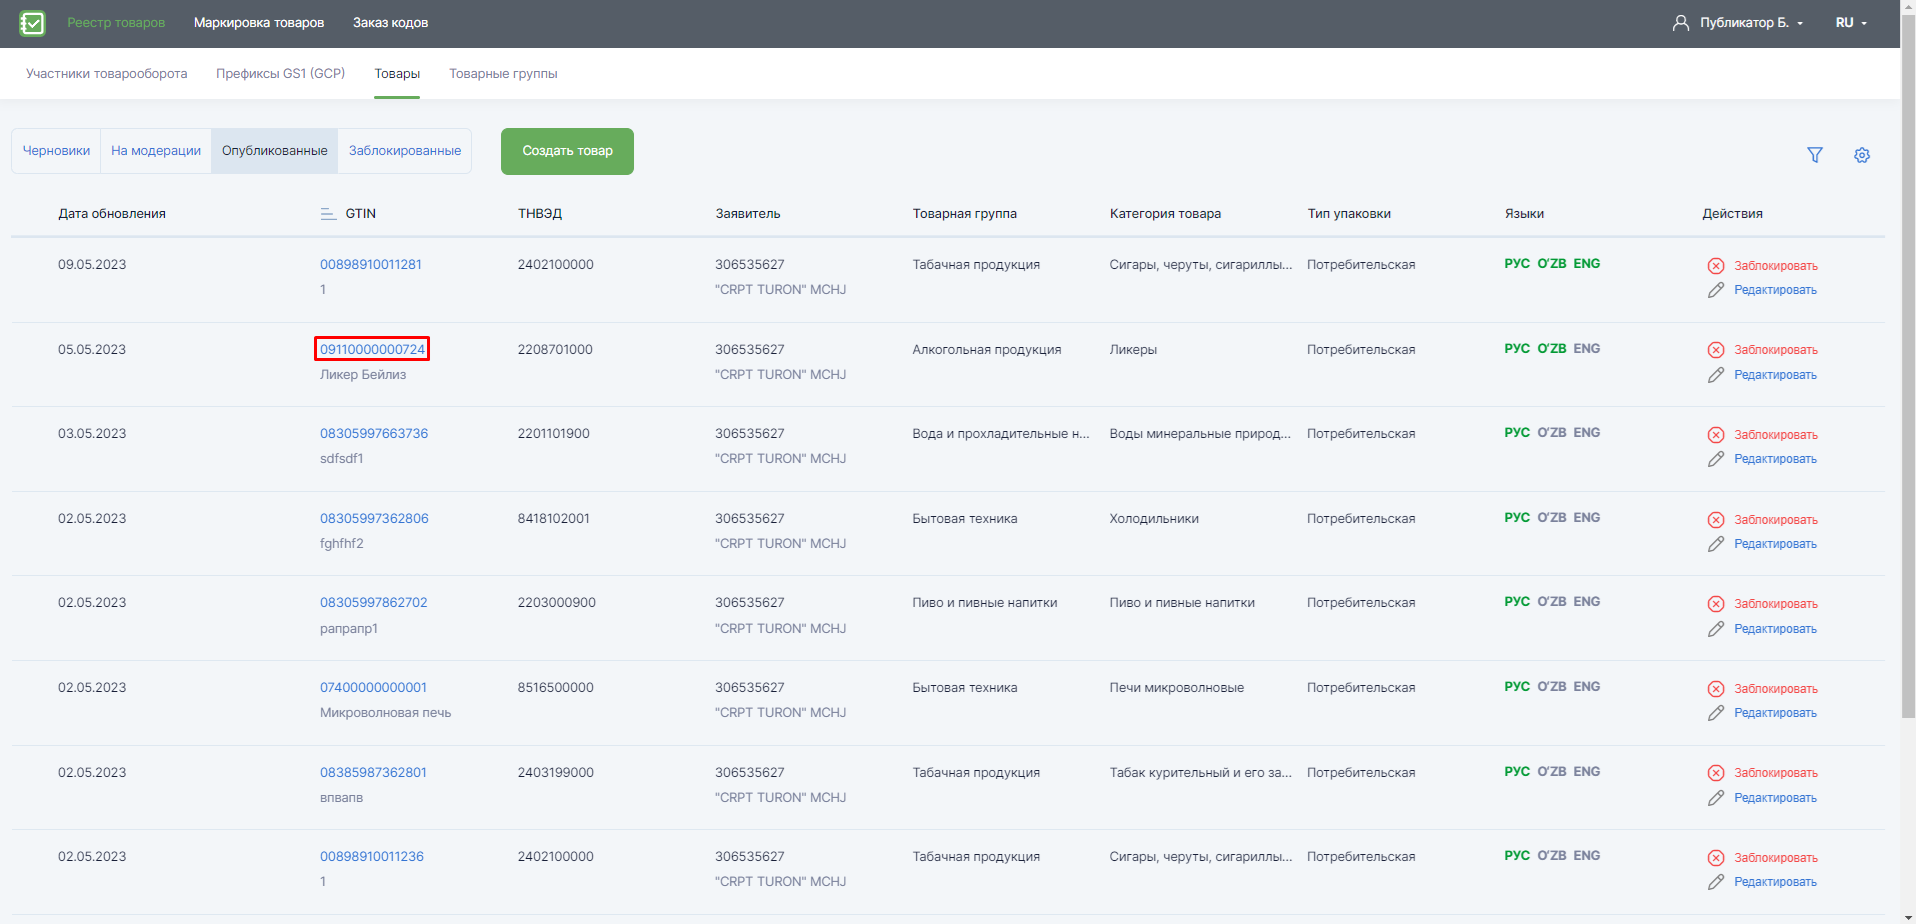Open Заказ кодов menu

[390, 23]
